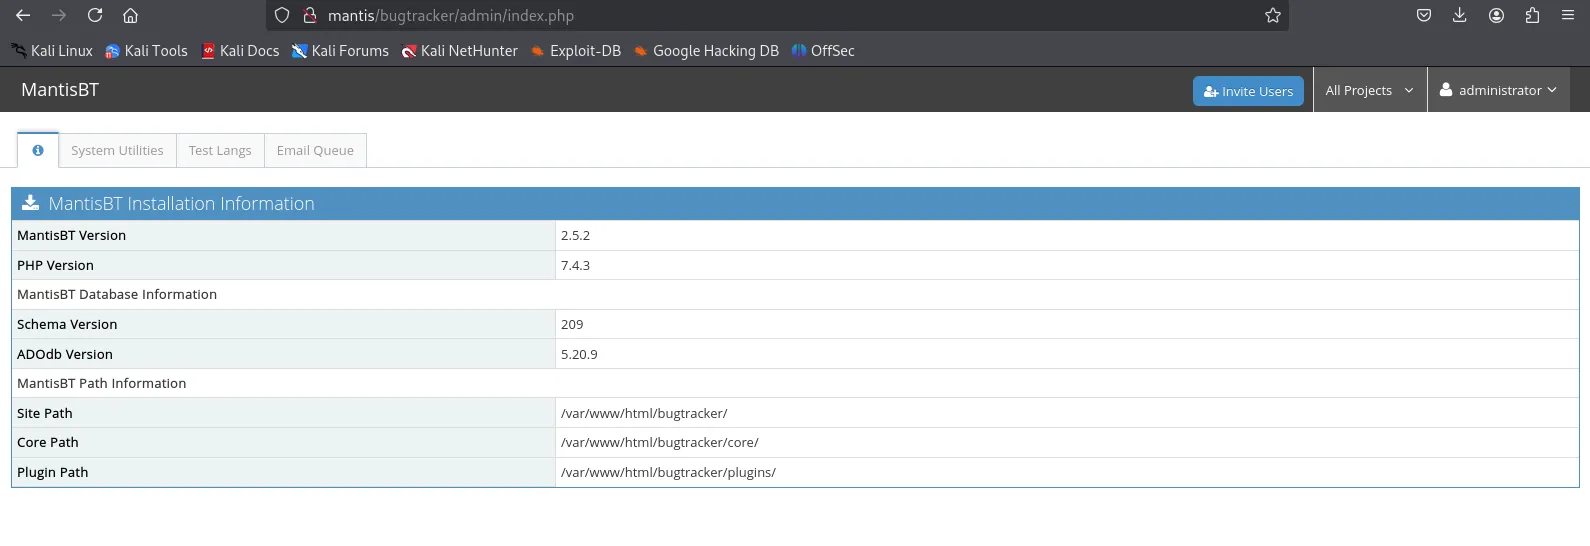Select core path /var/www/html/bugtracker/core/

[x=660, y=443]
